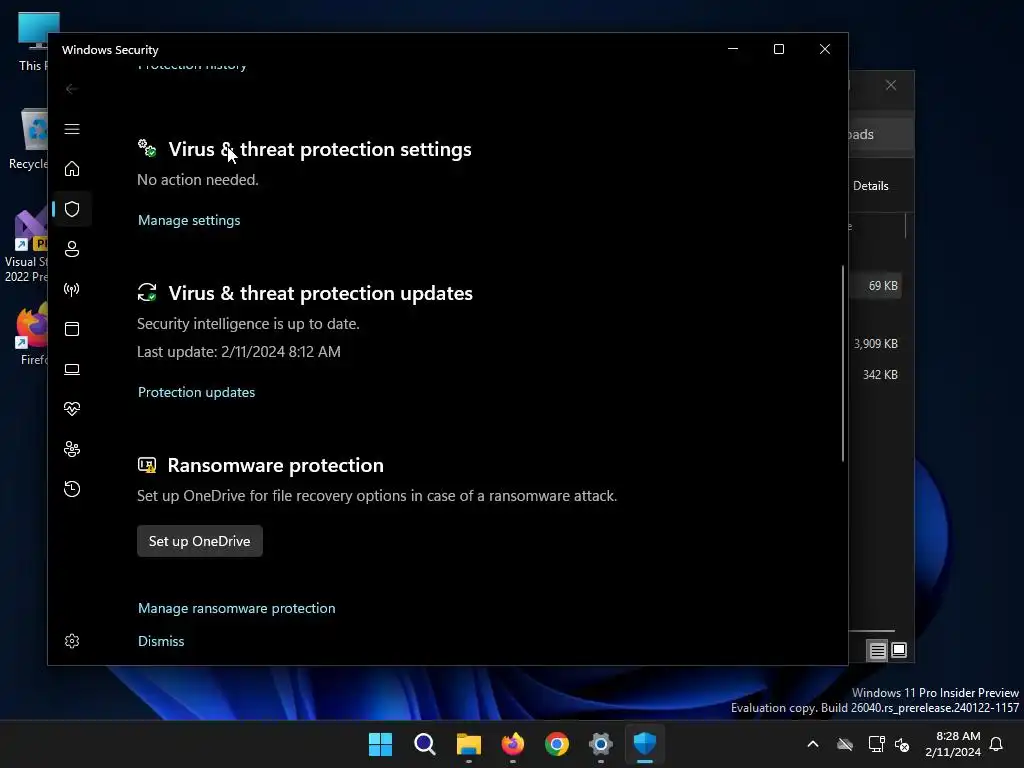Open Settings app from taskbar
Viewport: 1024px width, 768px height.
tap(601, 744)
